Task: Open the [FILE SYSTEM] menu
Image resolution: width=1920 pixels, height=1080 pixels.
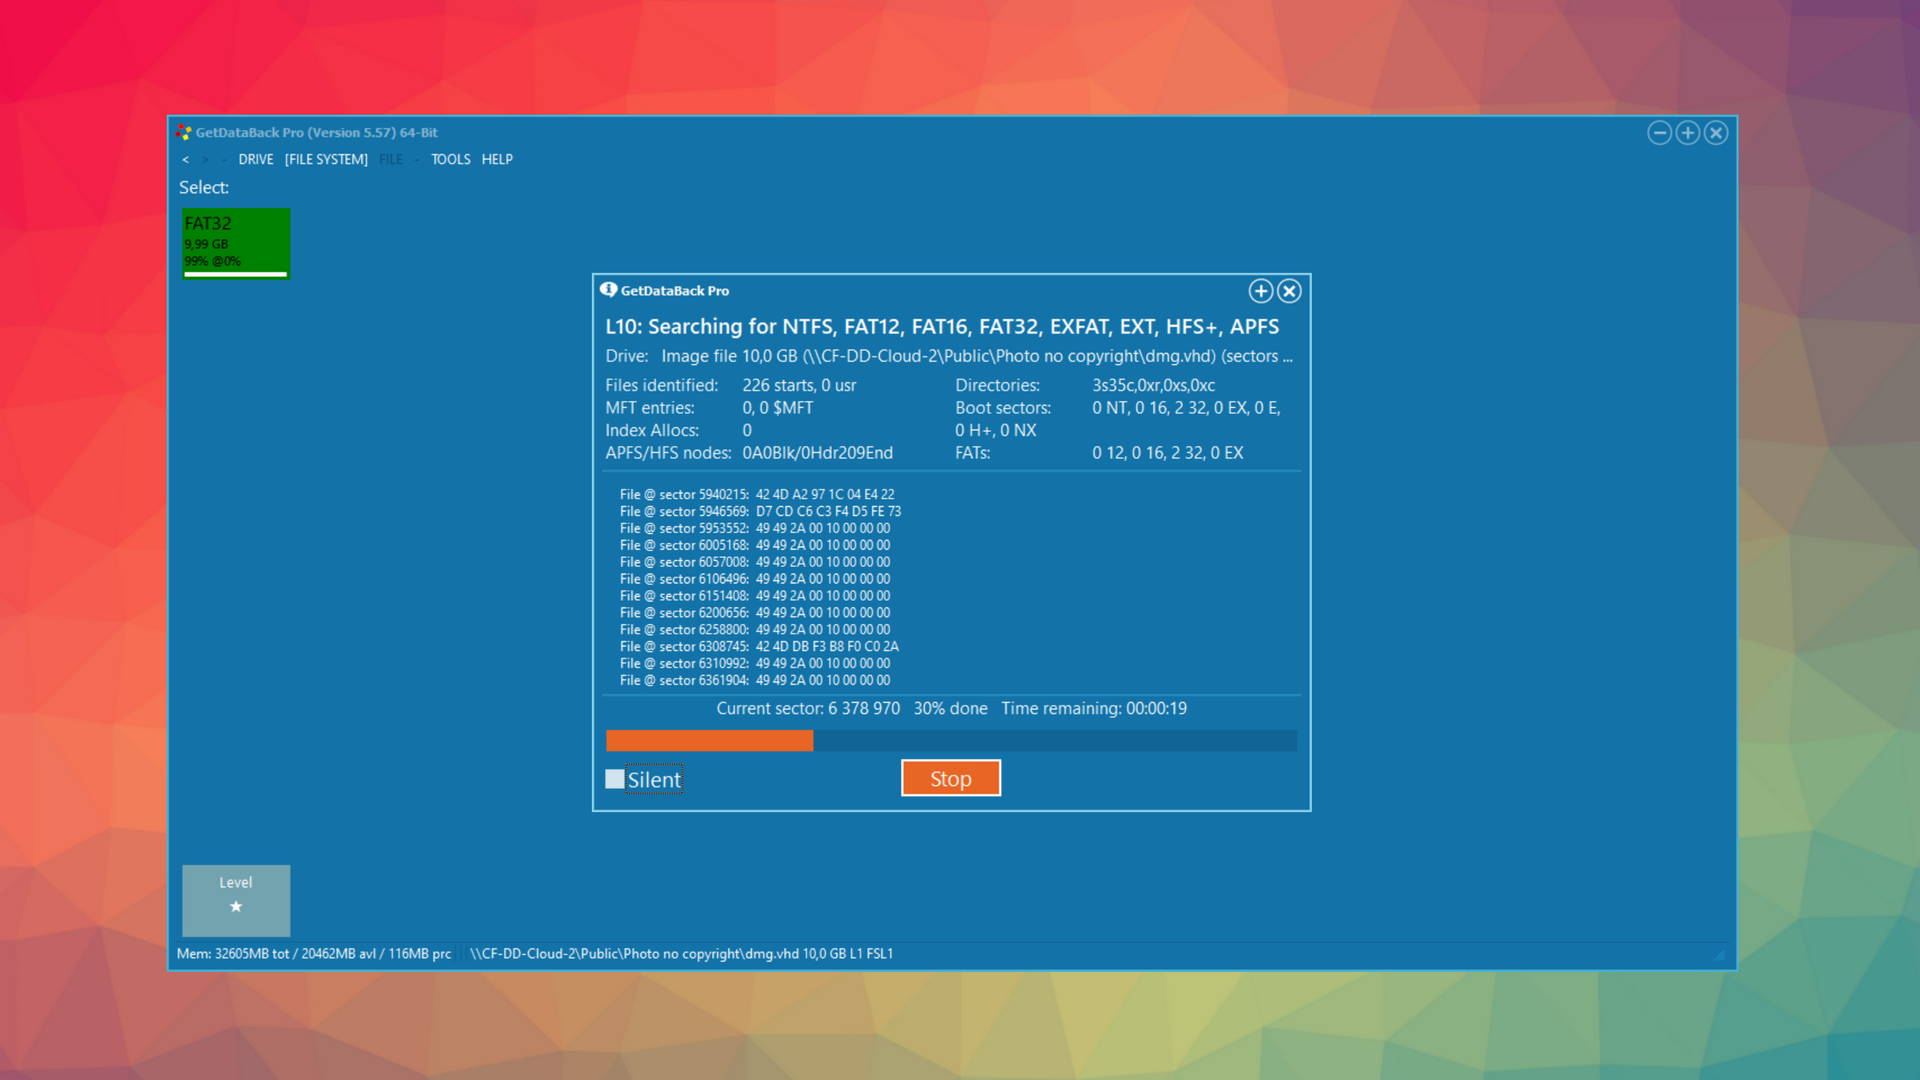Action: [326, 159]
